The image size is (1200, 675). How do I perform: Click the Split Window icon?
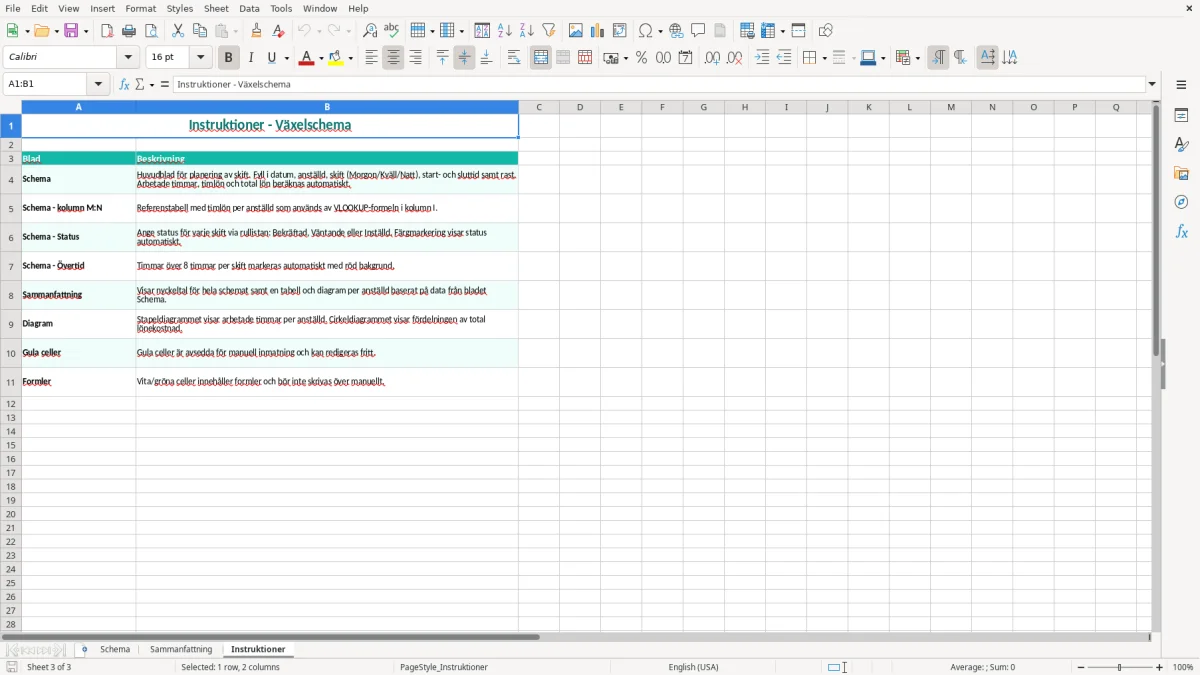[798, 31]
